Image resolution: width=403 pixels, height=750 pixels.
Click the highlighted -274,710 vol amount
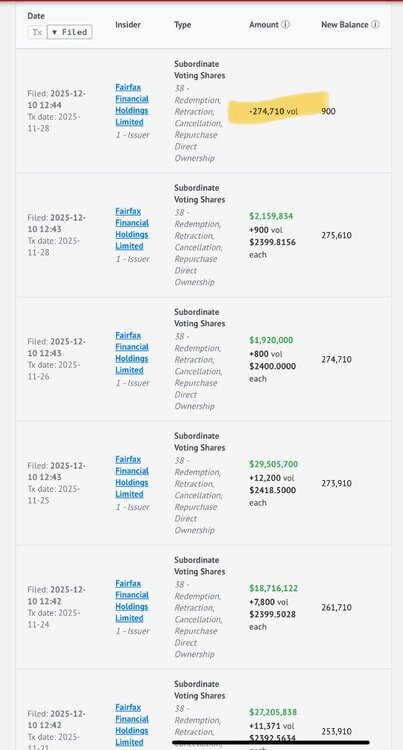(x=273, y=111)
